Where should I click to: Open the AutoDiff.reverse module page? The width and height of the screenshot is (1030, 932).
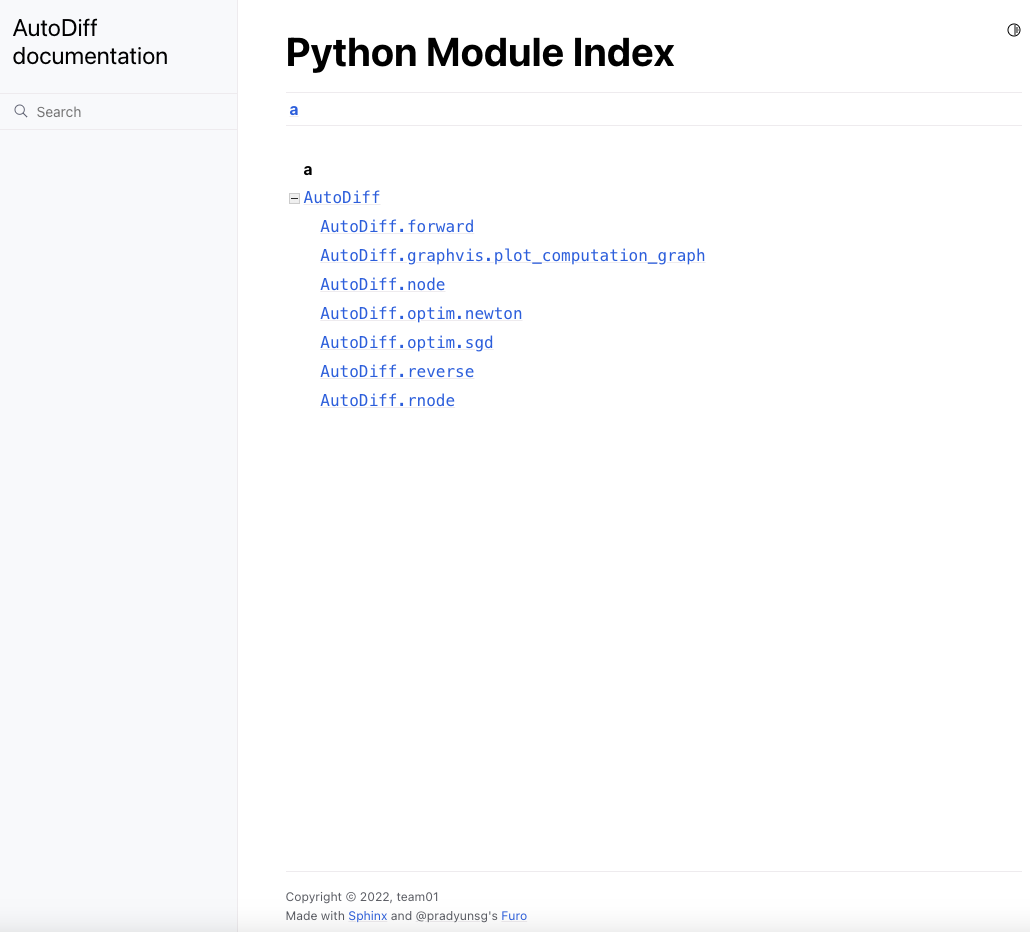coord(397,372)
